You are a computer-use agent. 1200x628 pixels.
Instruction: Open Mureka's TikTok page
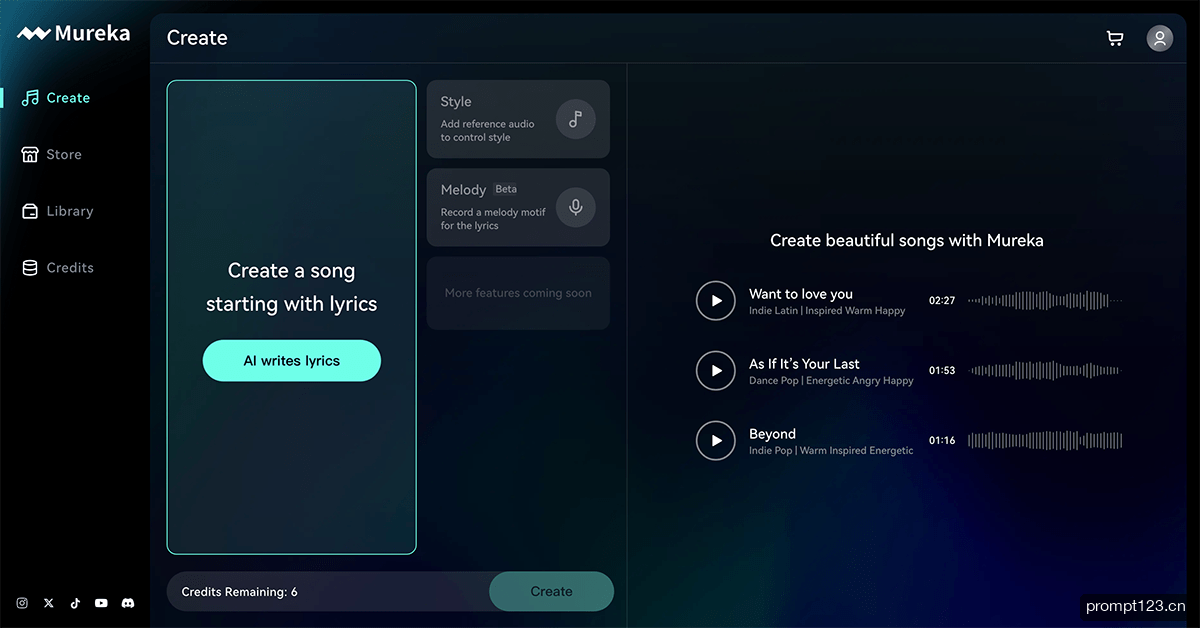(75, 603)
